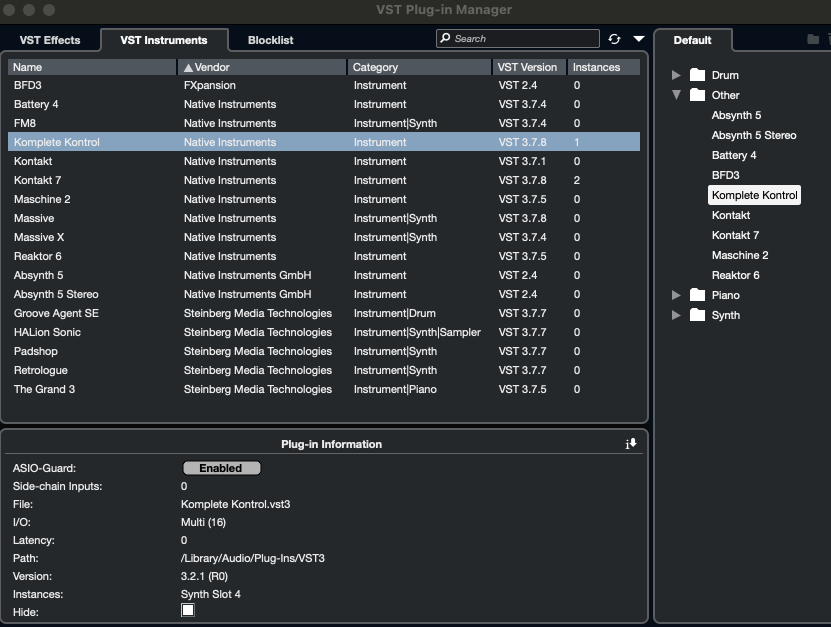
Task: Toggle the plug-in information panel icon
Action: pos(631,444)
